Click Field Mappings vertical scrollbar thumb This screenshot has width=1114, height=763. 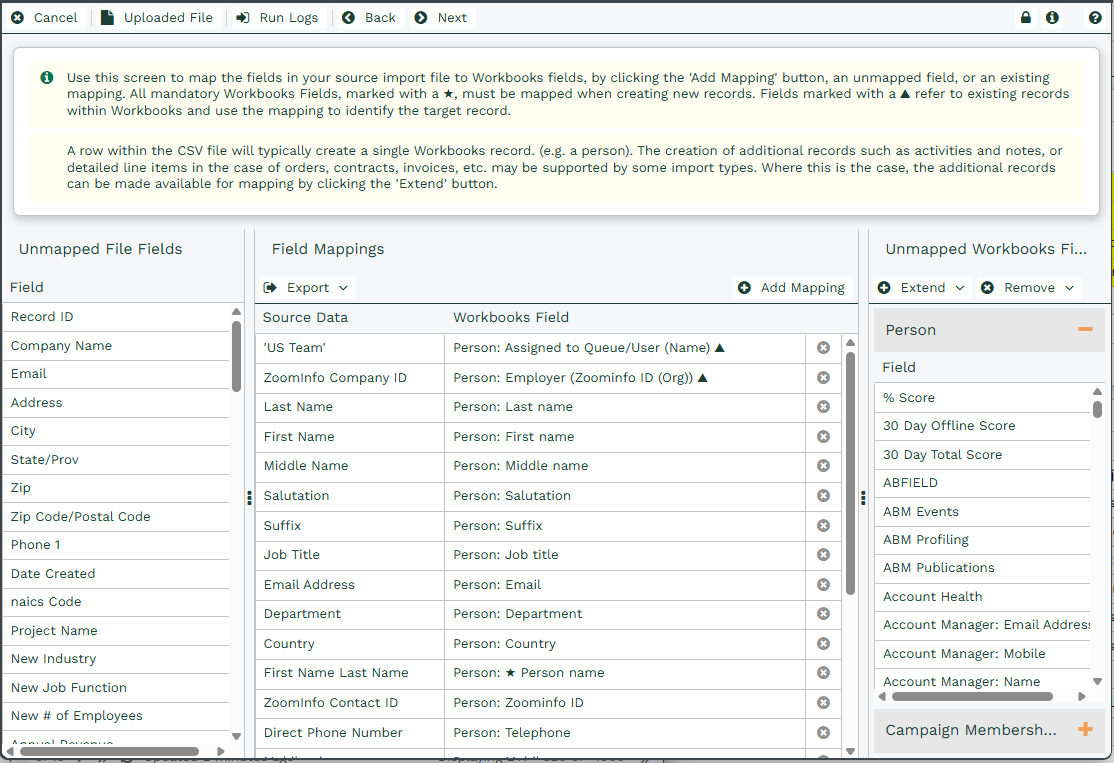(x=850, y=473)
